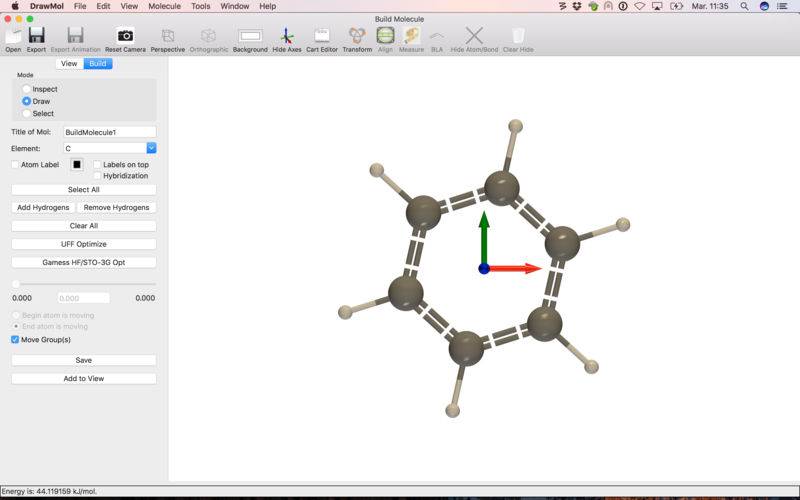
Task: Open the Help menu
Action: point(267,6)
